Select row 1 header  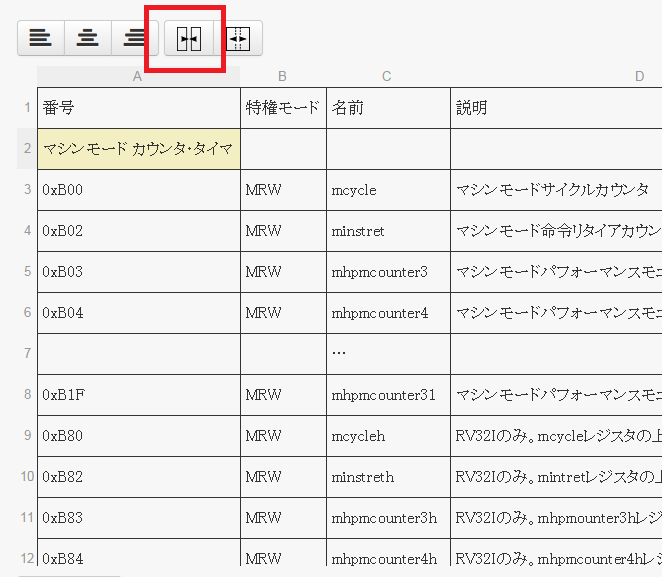click(x=27, y=108)
